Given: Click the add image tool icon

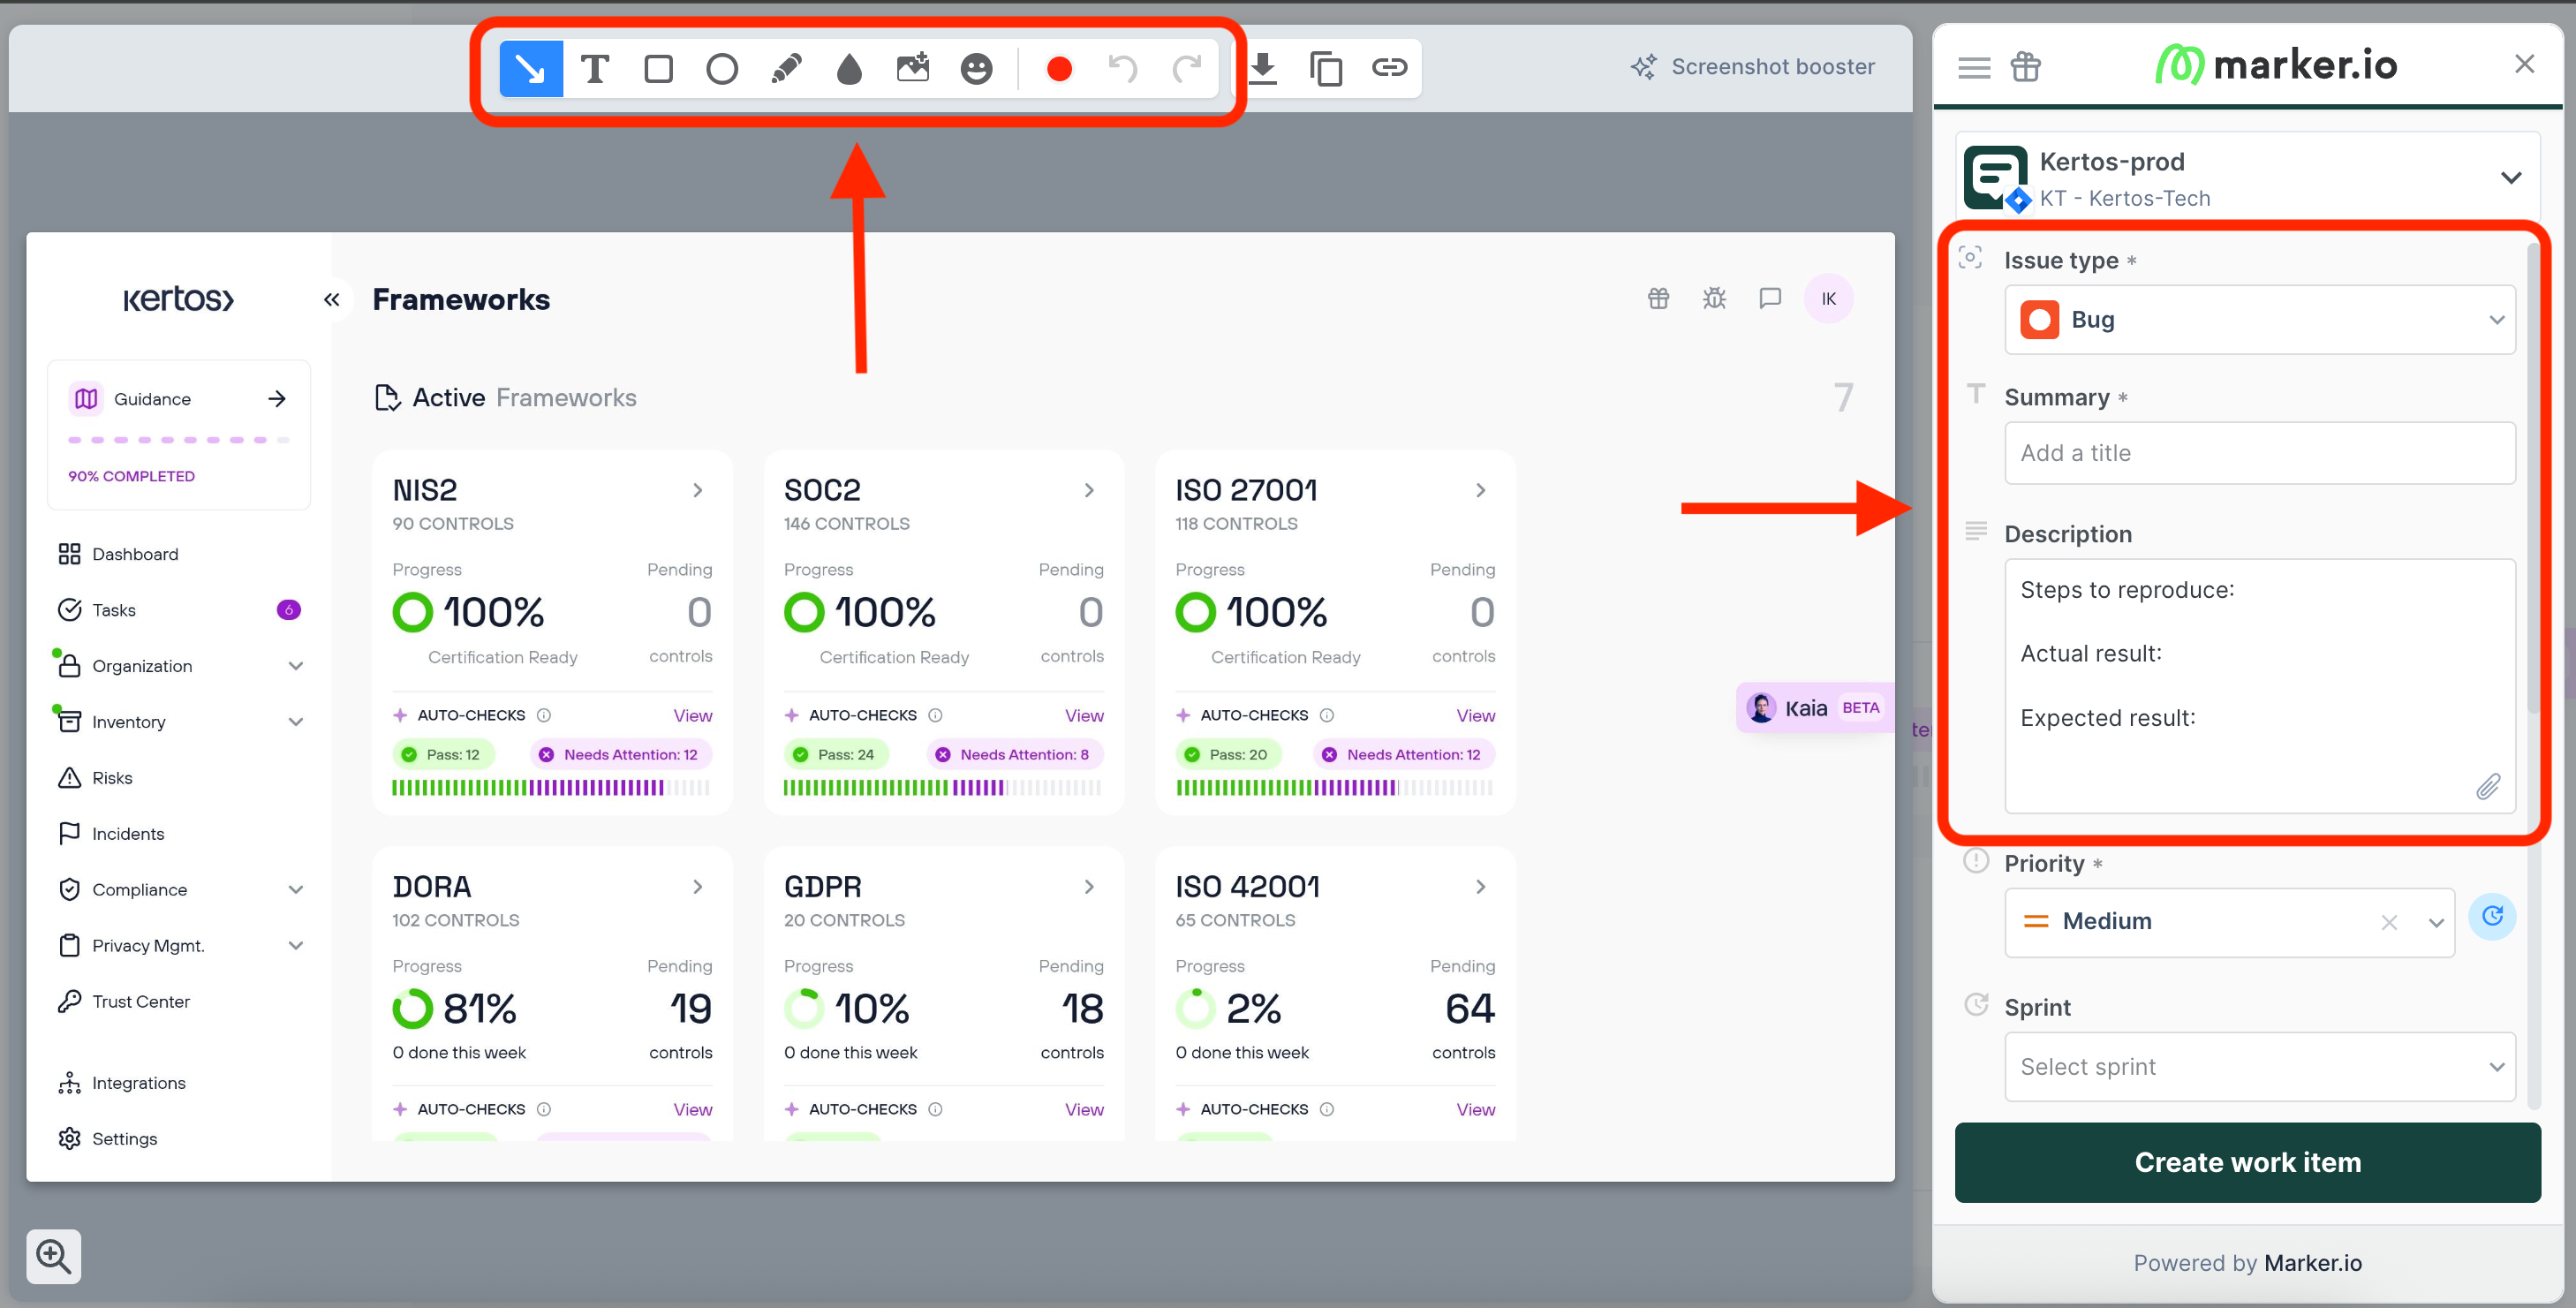Looking at the screenshot, I should pos(912,68).
